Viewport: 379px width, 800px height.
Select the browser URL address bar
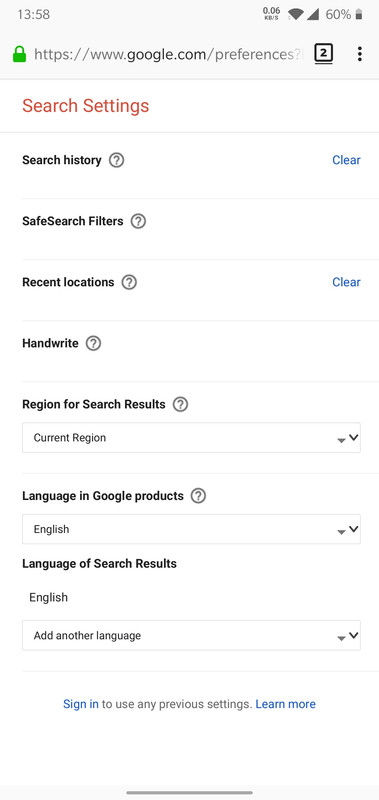(x=168, y=54)
